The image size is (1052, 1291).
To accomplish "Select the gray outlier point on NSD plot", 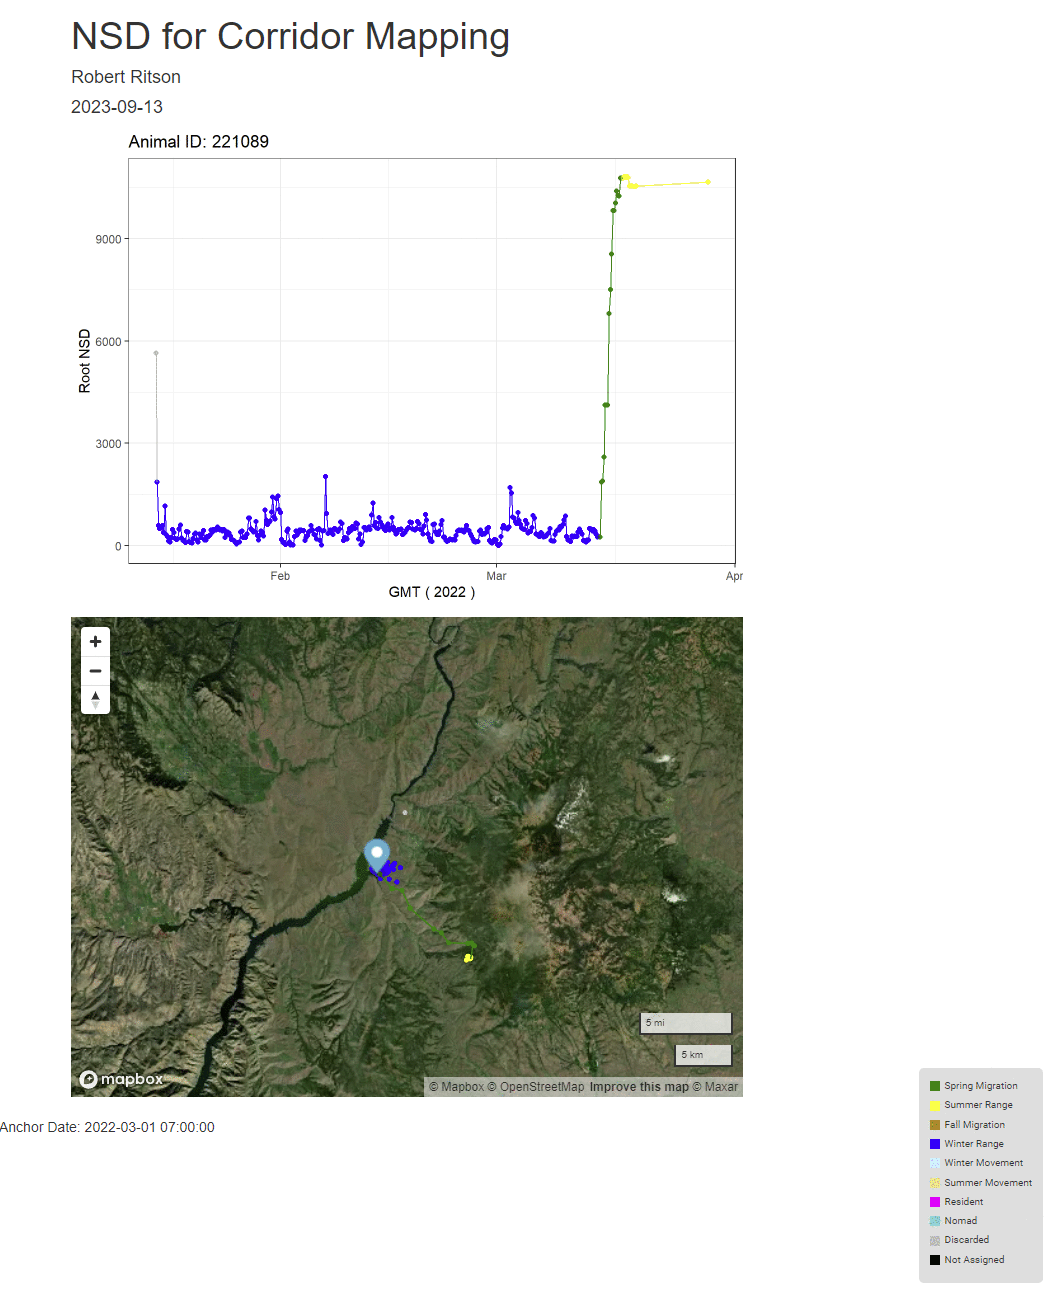I will pos(156,353).
